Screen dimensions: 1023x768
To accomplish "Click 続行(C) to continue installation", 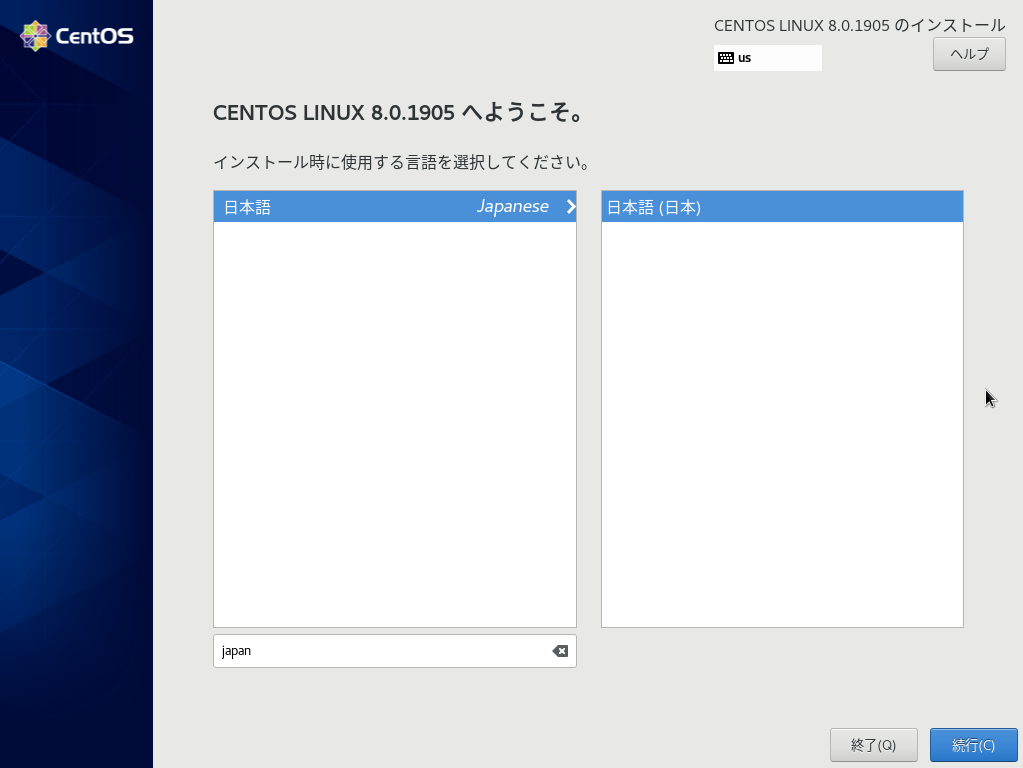I will pyautogui.click(x=973, y=745).
